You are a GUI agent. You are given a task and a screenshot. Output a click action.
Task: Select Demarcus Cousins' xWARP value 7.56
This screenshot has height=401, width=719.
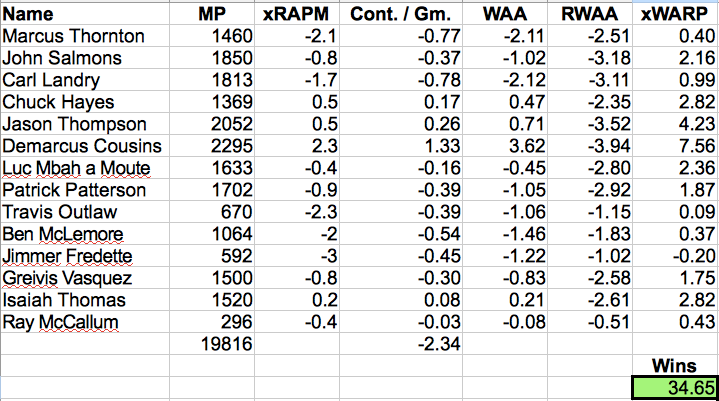coord(675,146)
